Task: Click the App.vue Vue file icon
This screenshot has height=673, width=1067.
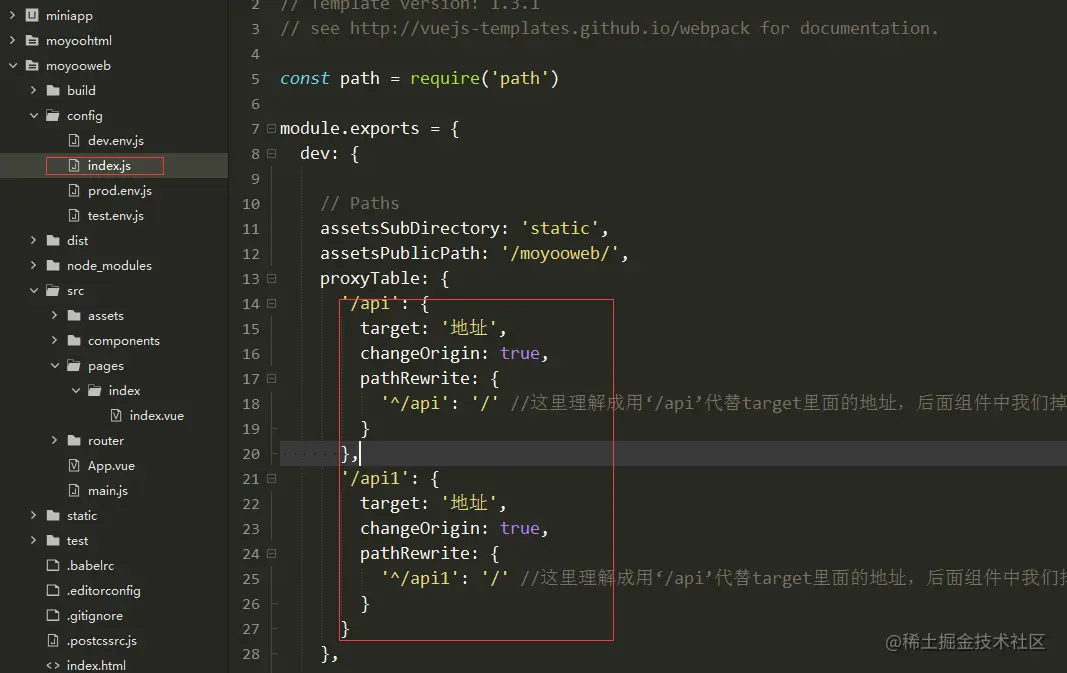Action: click(x=74, y=465)
